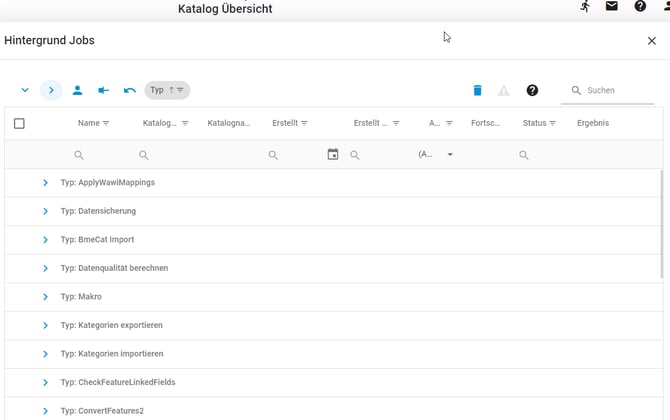
Task: Click the blue trash delete icon
Action: click(x=477, y=90)
